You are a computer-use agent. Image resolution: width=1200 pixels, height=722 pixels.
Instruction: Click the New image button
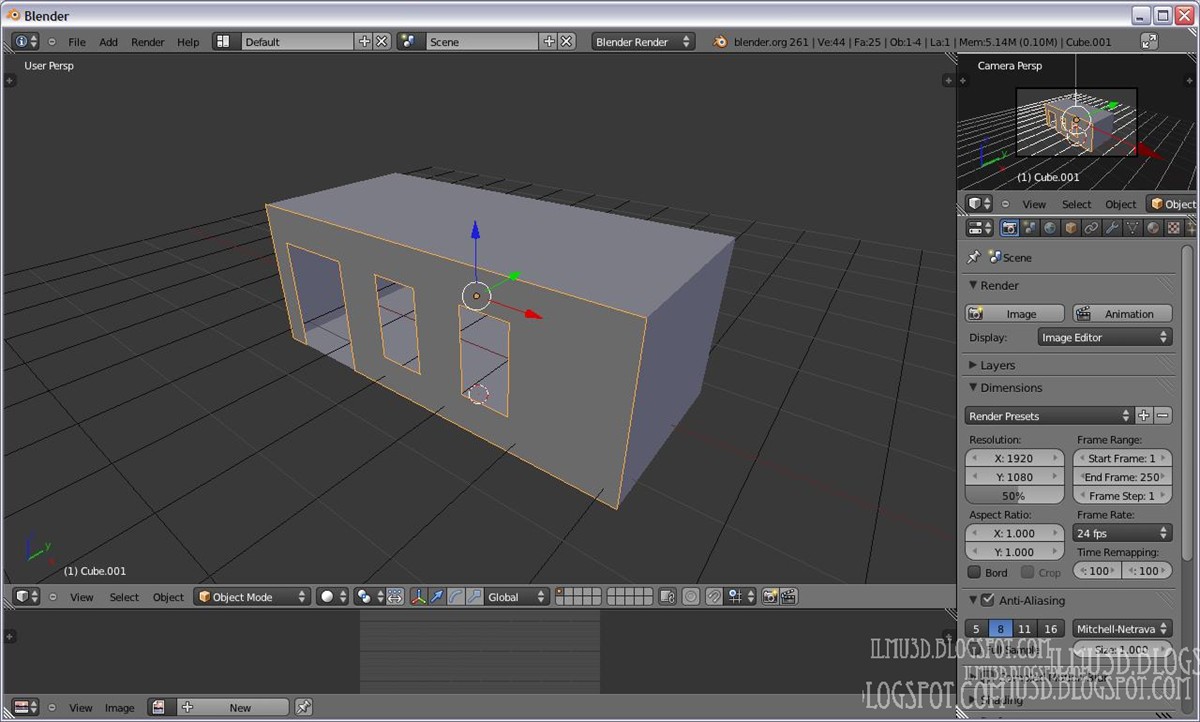[232, 707]
